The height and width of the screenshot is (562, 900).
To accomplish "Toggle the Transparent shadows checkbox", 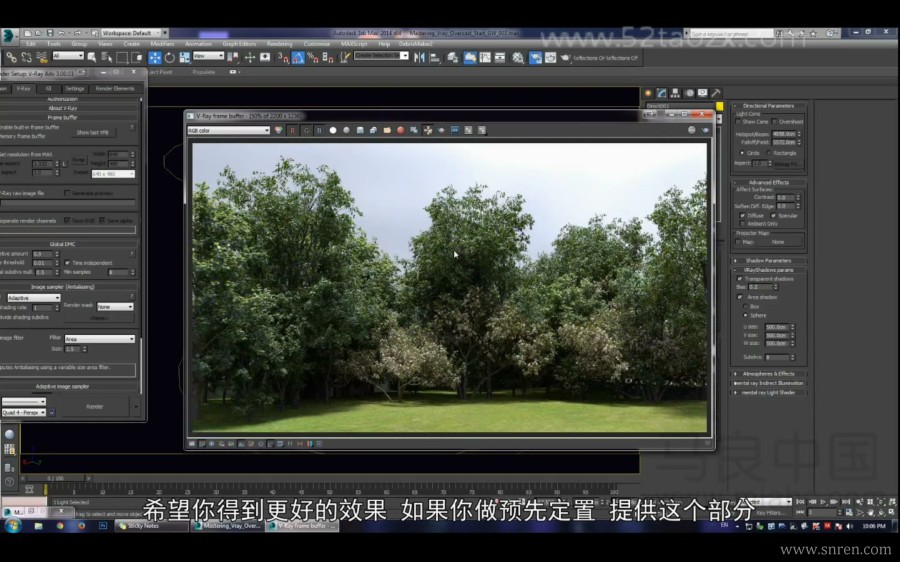I will 740,279.
